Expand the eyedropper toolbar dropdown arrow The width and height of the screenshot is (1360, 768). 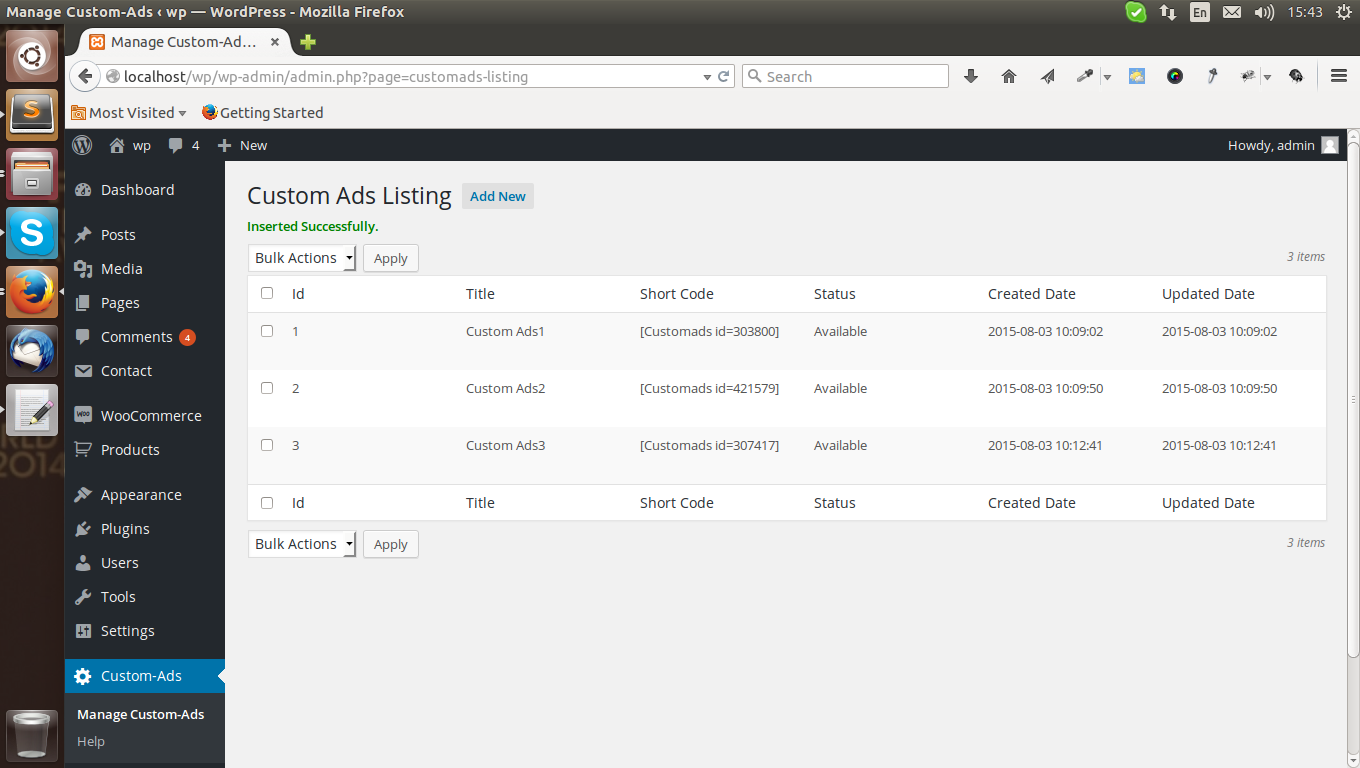pos(1107,76)
